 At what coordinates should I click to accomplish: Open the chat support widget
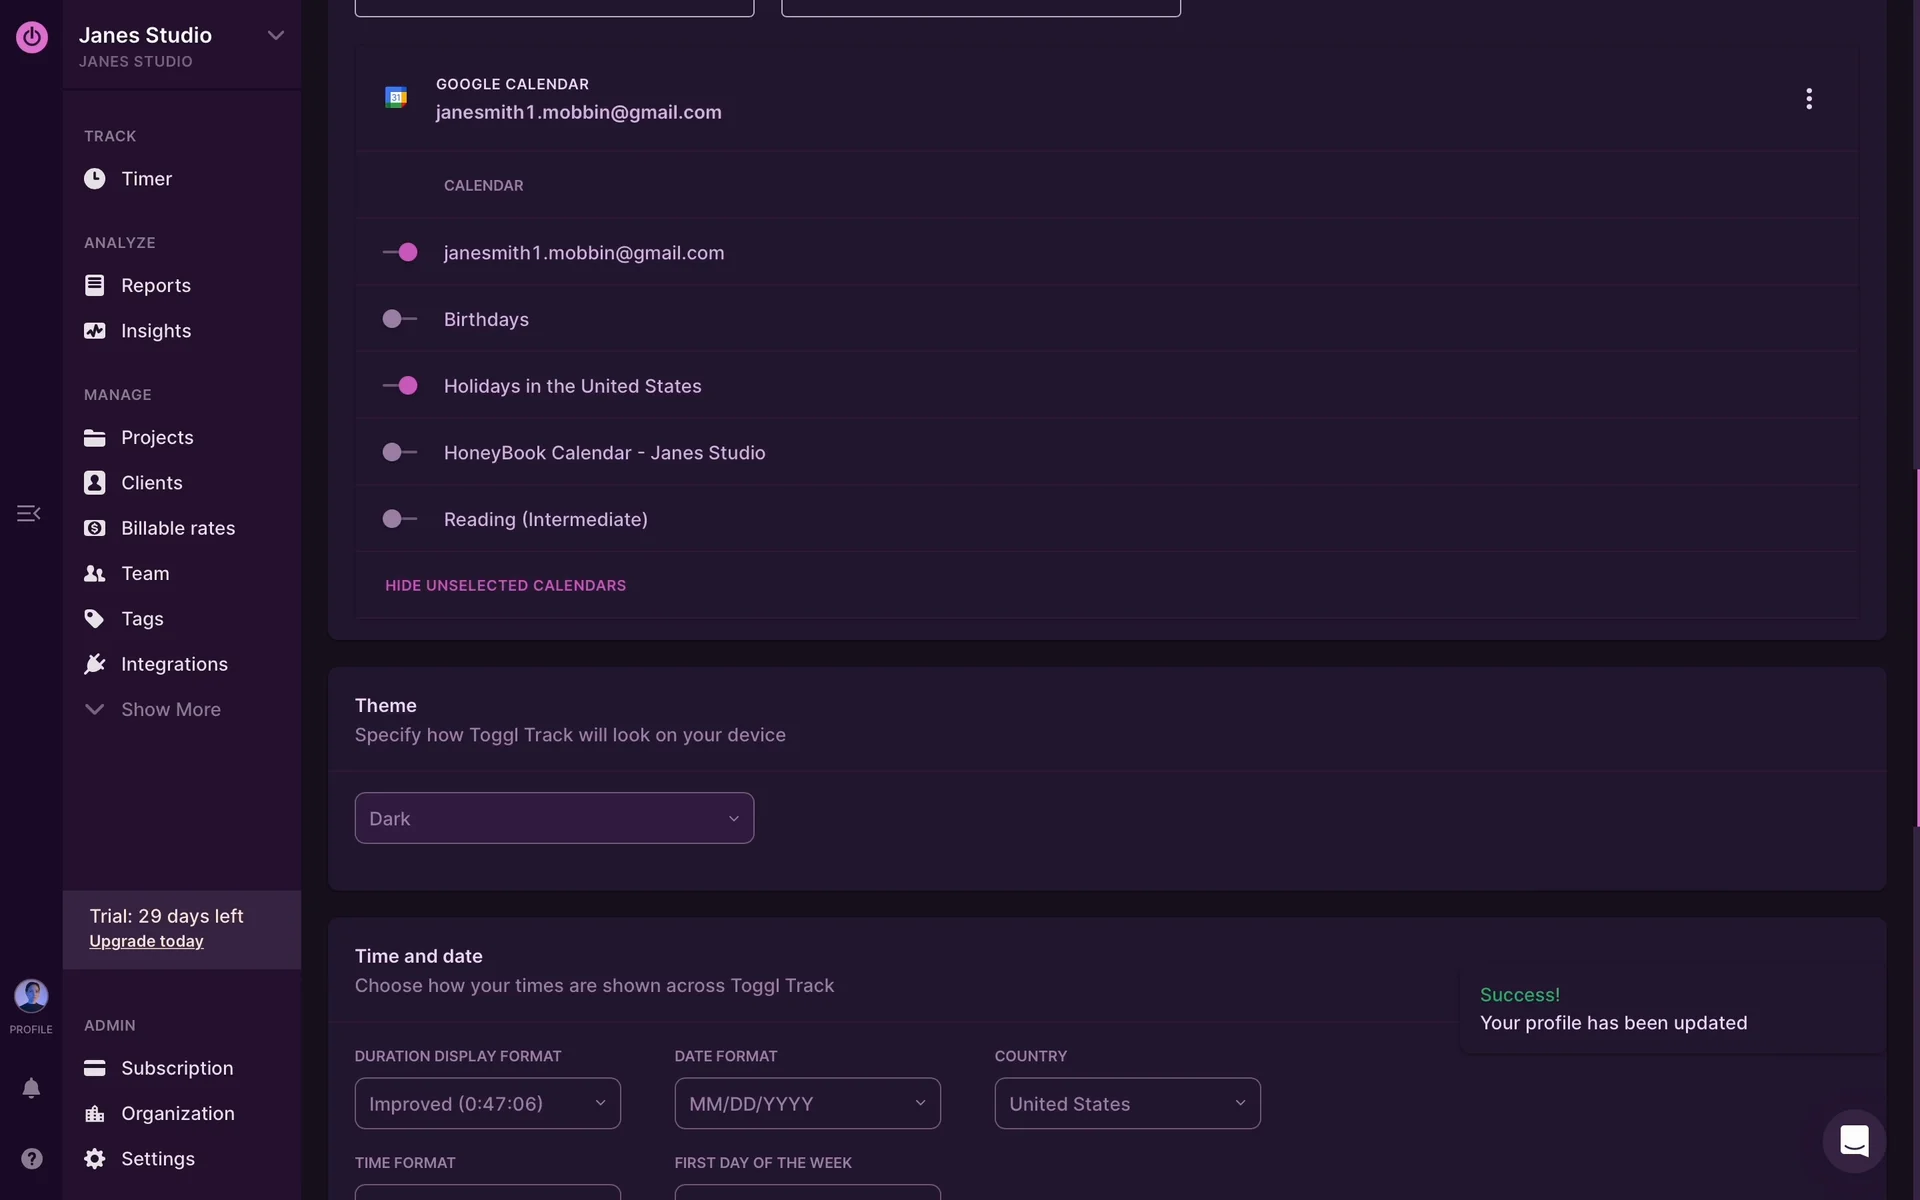click(x=1854, y=1141)
